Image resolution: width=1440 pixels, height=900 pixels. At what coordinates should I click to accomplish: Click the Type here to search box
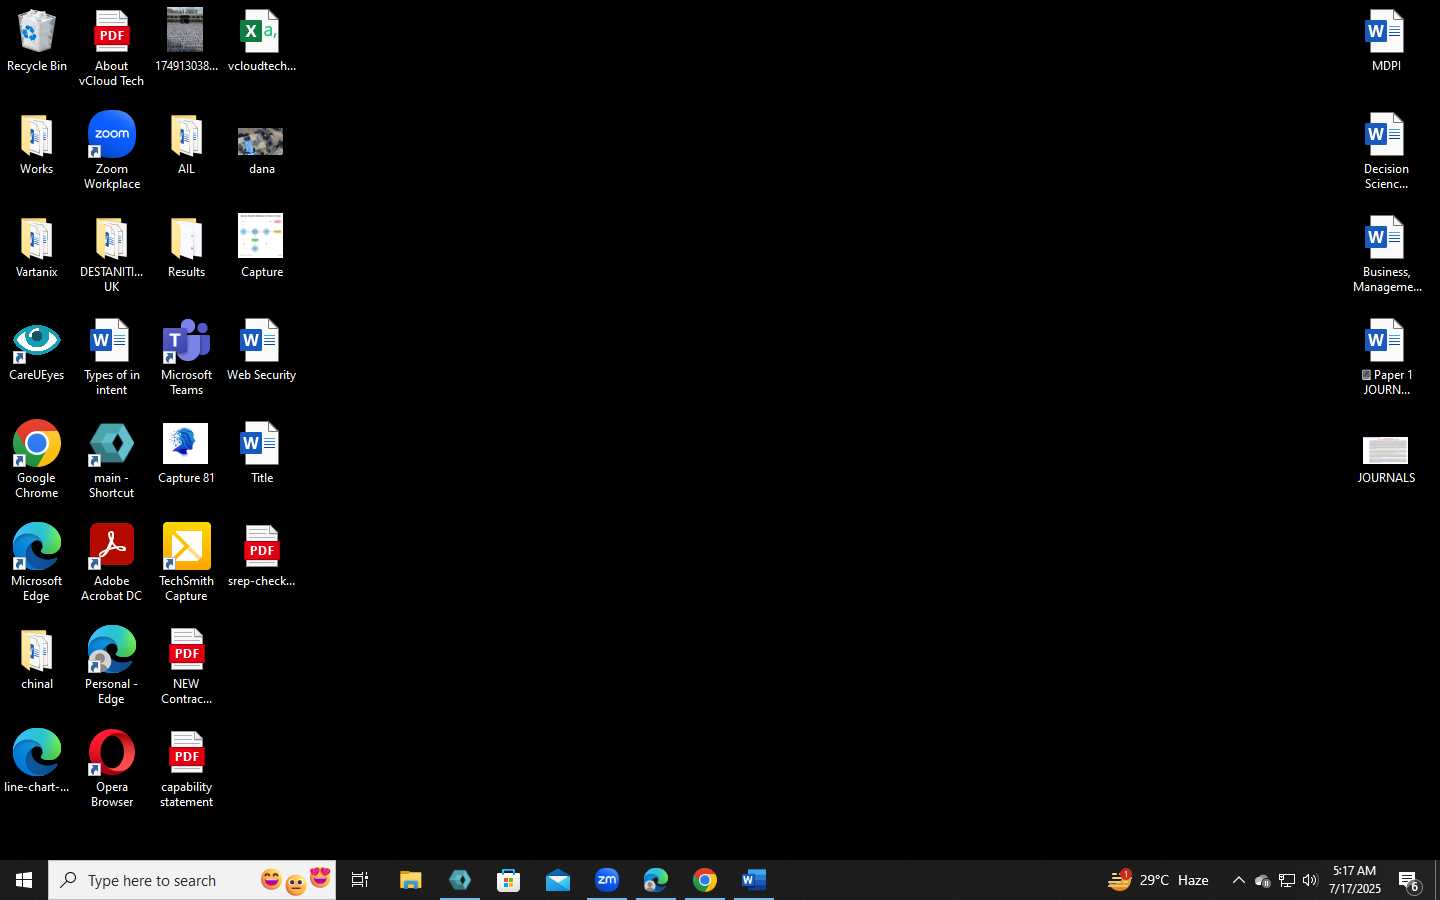192,880
